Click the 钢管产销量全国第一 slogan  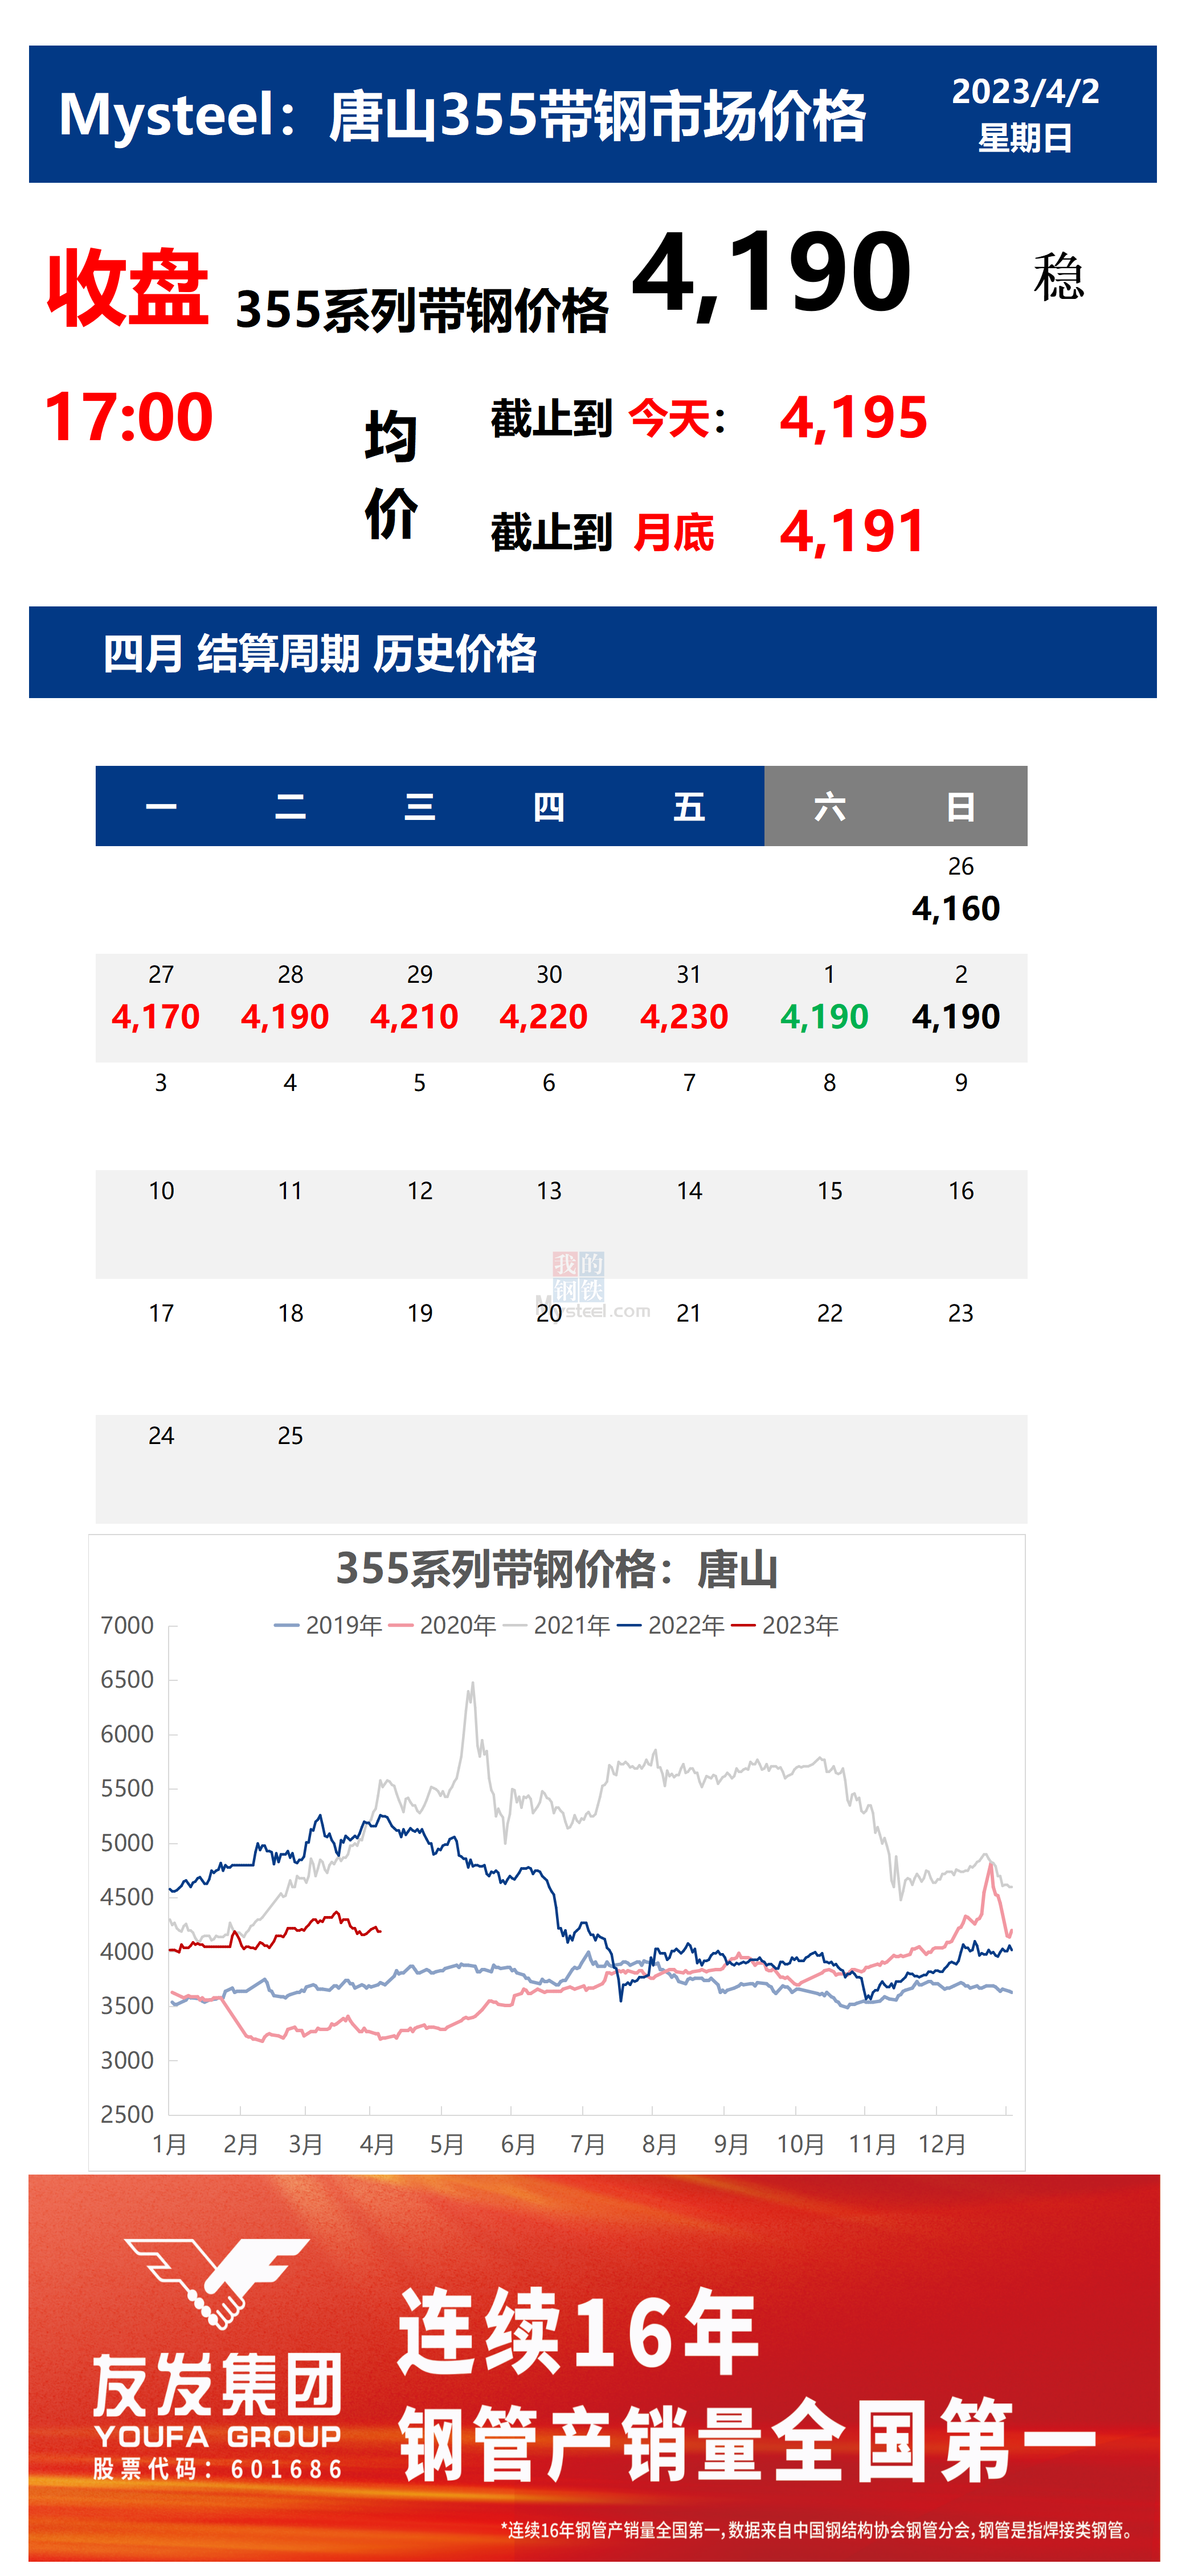coord(747,2442)
